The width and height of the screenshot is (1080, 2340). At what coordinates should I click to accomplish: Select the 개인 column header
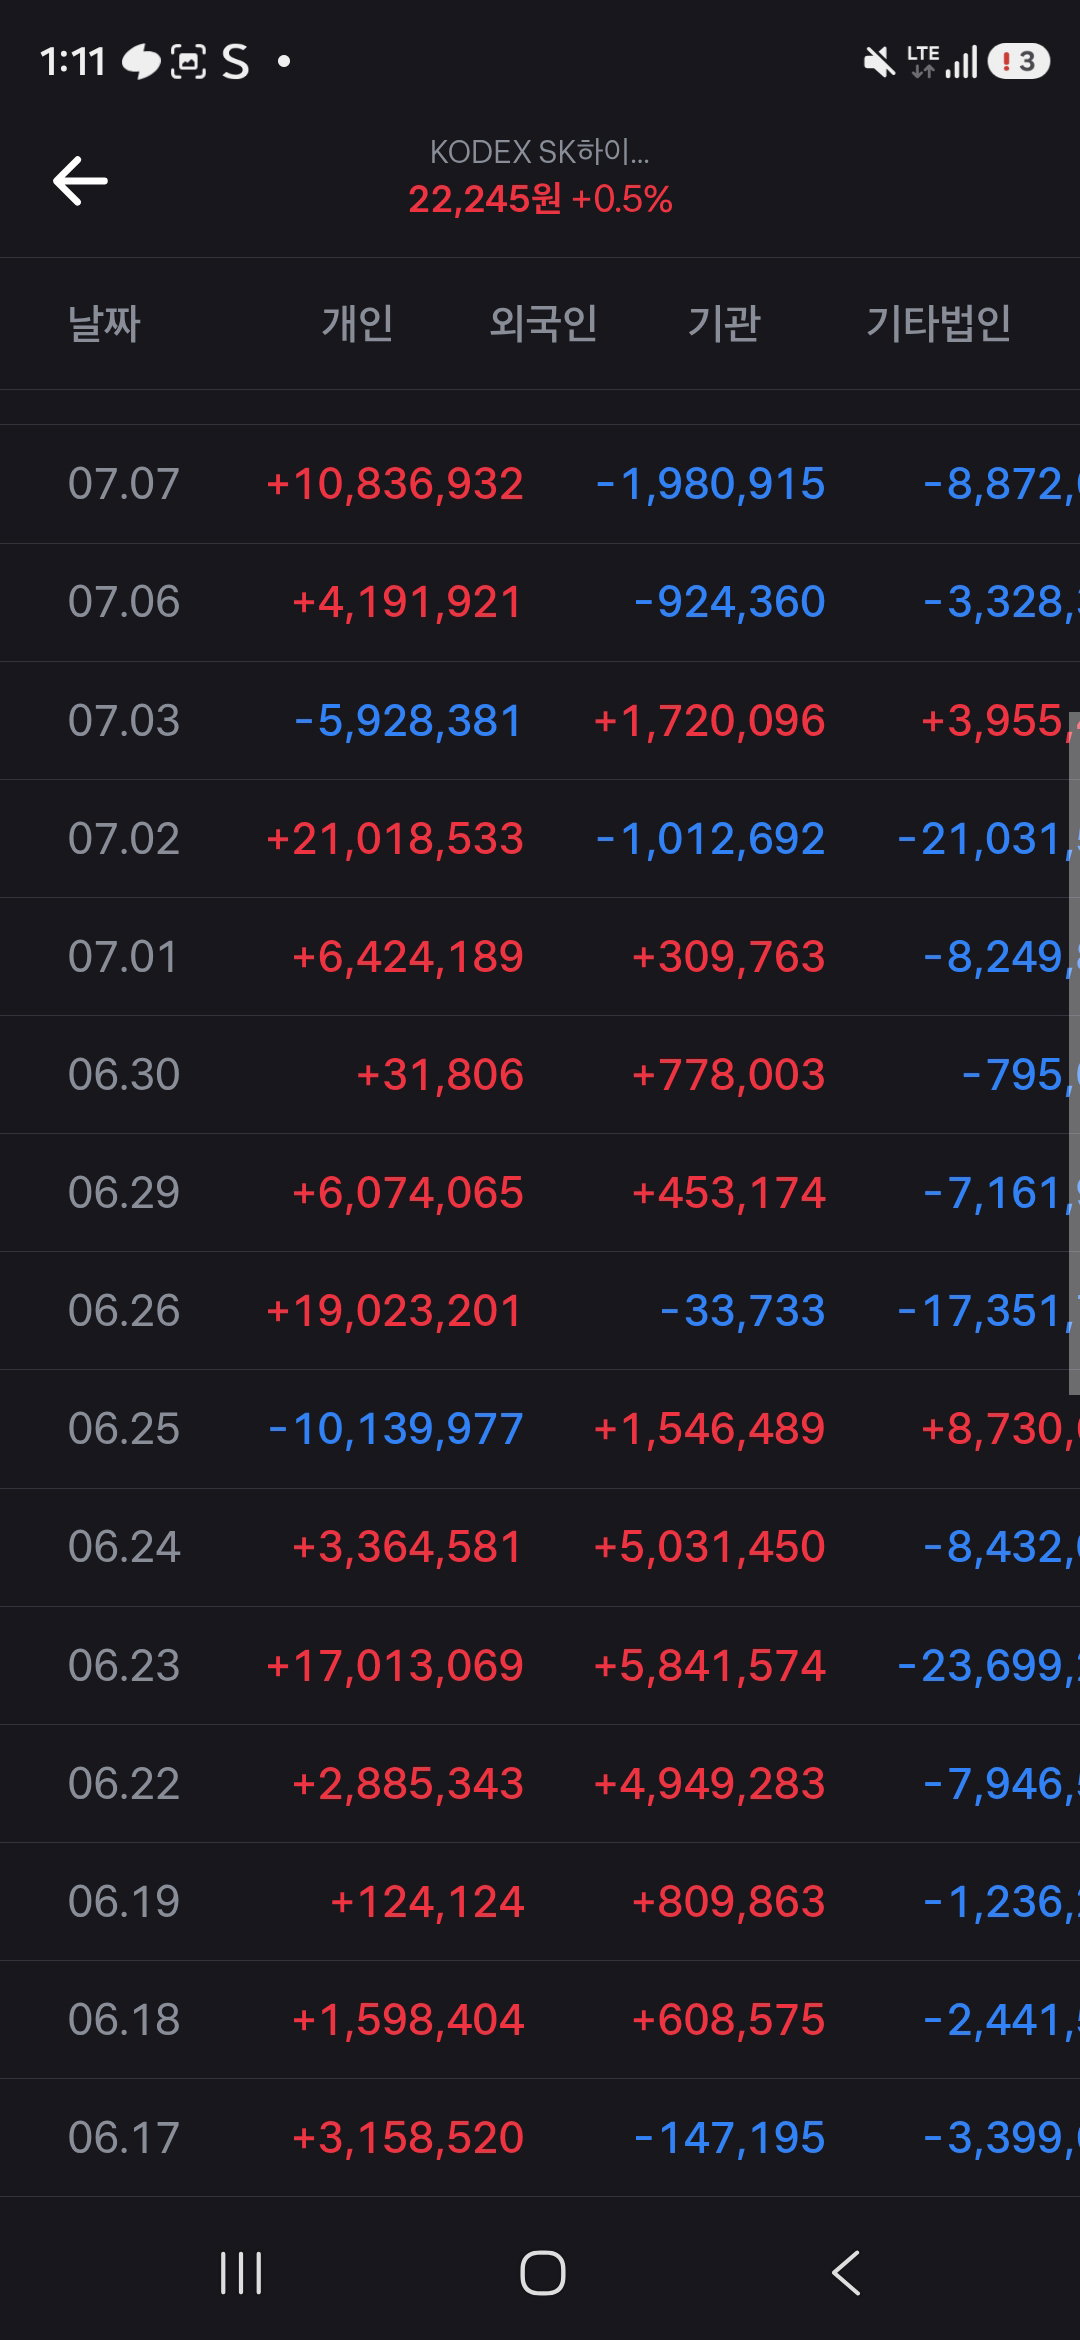[x=357, y=323]
